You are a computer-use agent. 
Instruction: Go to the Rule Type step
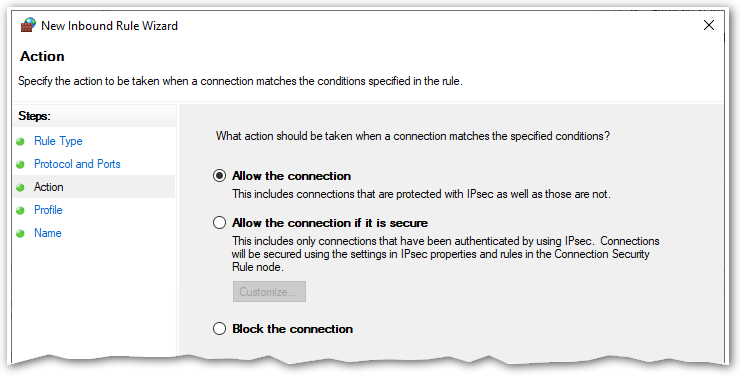tap(58, 141)
